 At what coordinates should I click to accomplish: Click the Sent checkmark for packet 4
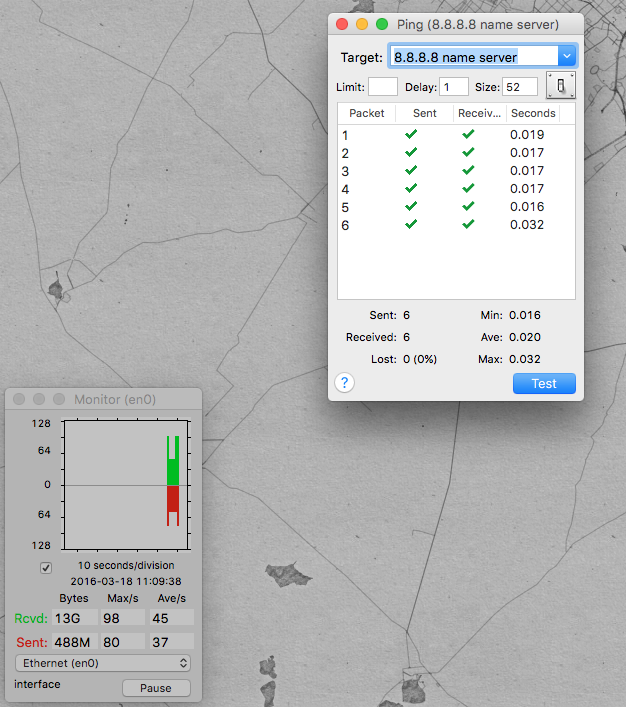click(411, 189)
